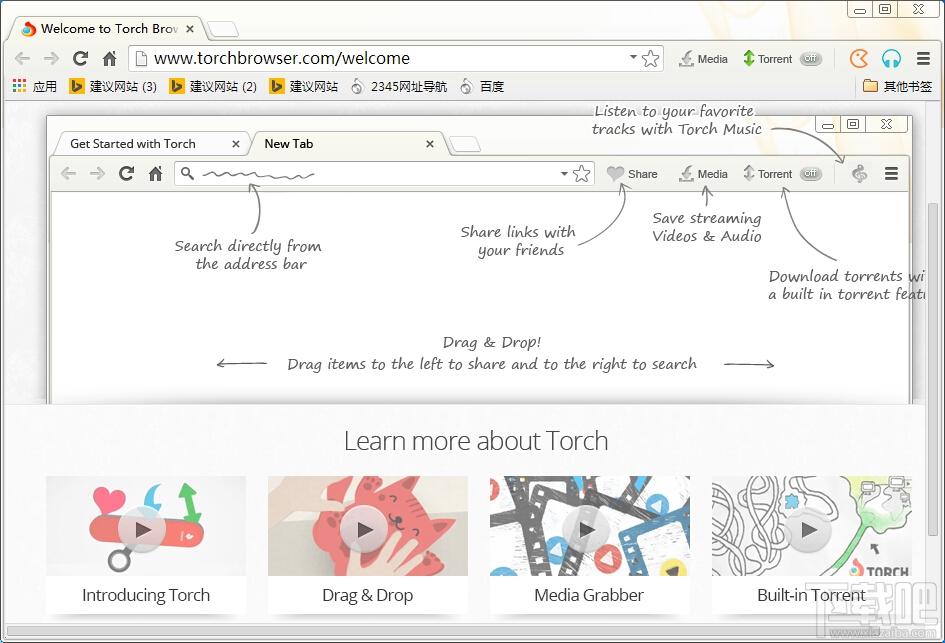The image size is (945, 643).
Task: Click the Share heart button
Action: [632, 174]
